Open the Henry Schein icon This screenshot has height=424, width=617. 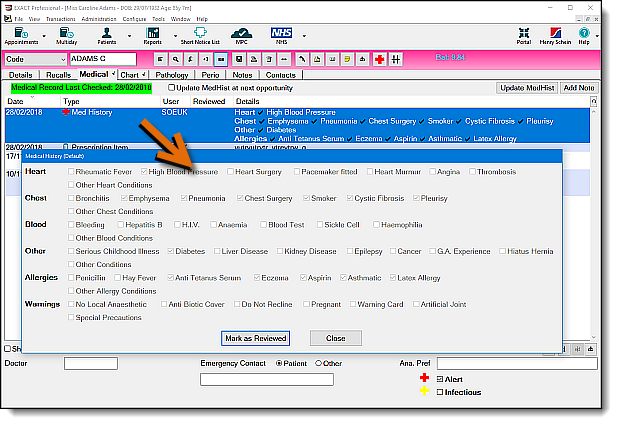[x=555, y=35]
